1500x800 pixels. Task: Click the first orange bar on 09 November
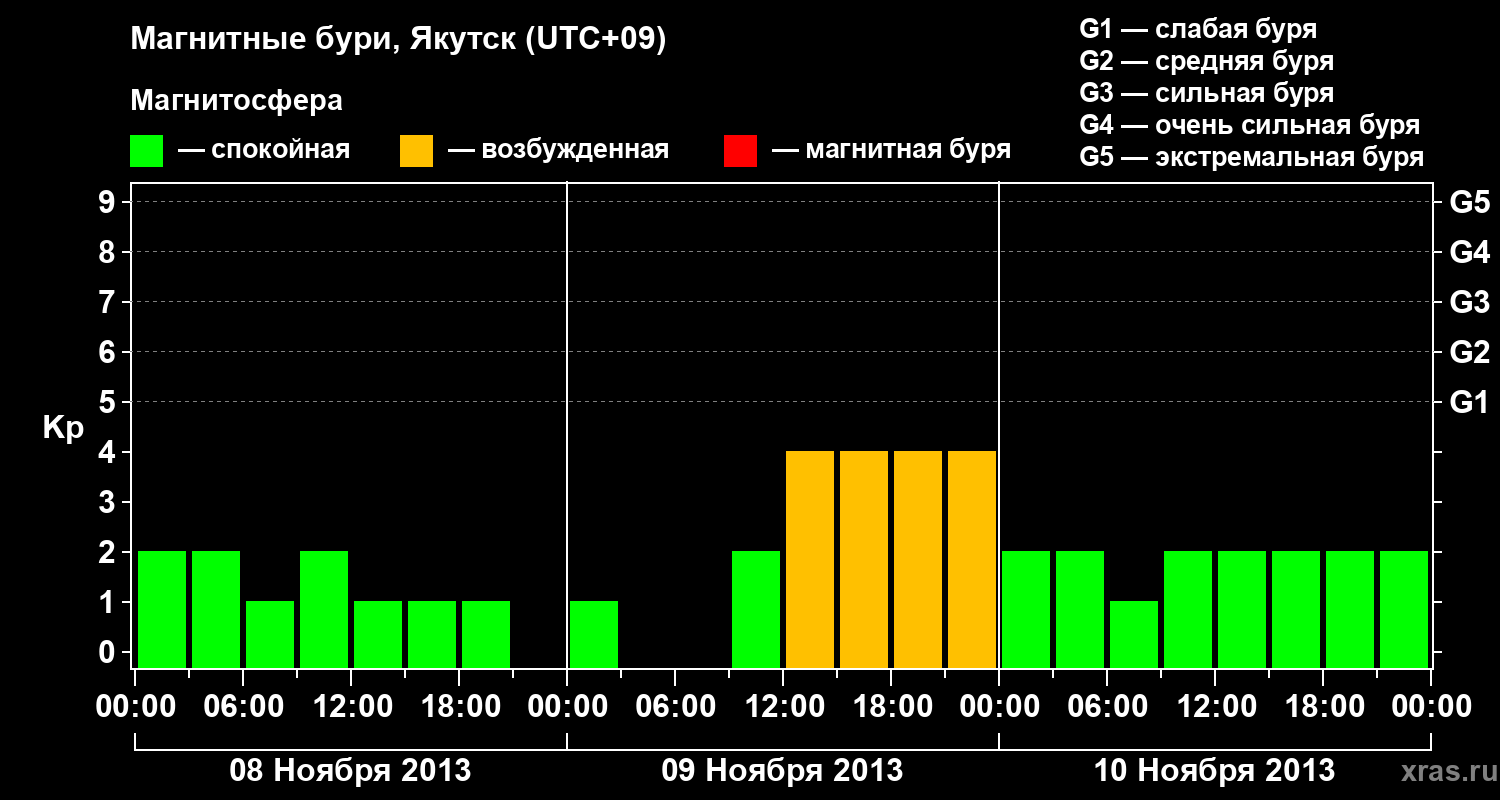pos(810,559)
